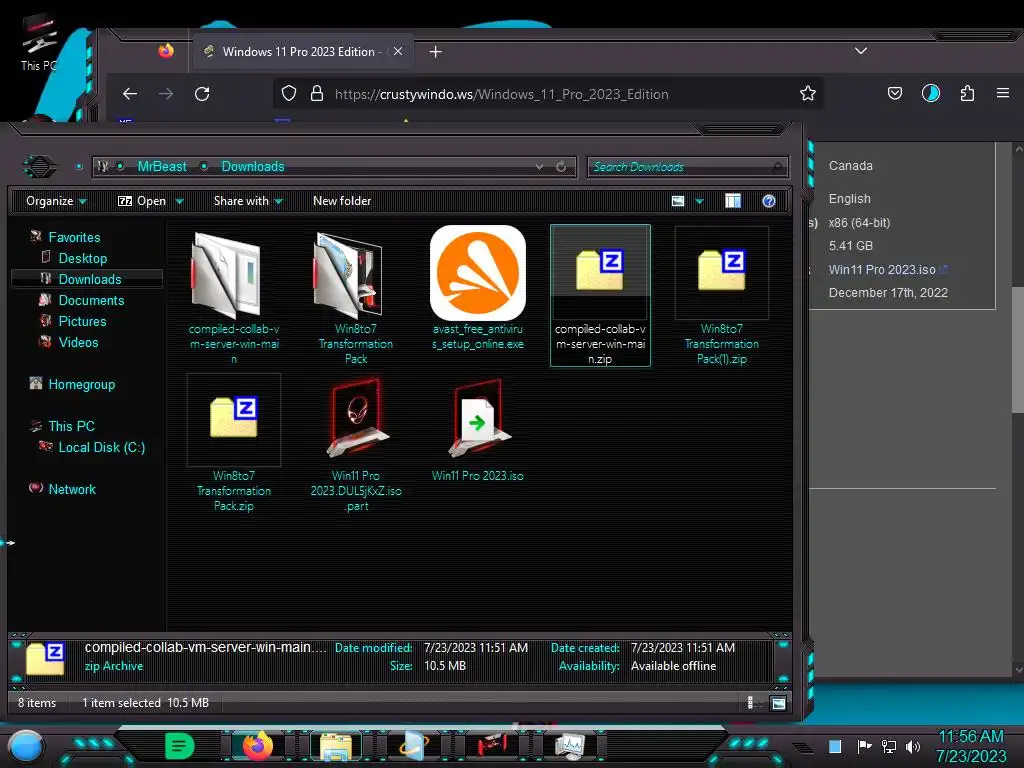This screenshot has width=1024, height=768.
Task: Expand the Open button dropdown arrow
Action: pyautogui.click(x=180, y=201)
